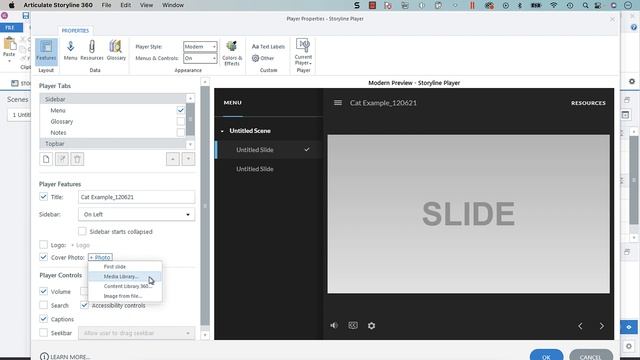Image resolution: width=640 pixels, height=360 pixels.
Task: Enable the Glossary tab checkbox
Action: tap(180, 121)
